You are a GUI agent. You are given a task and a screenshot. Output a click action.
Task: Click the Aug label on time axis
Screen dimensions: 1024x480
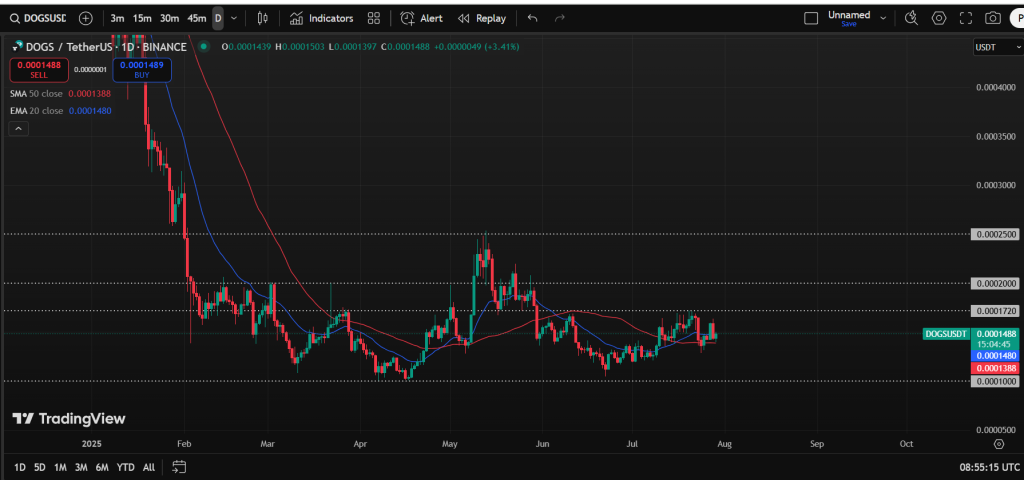tap(724, 444)
